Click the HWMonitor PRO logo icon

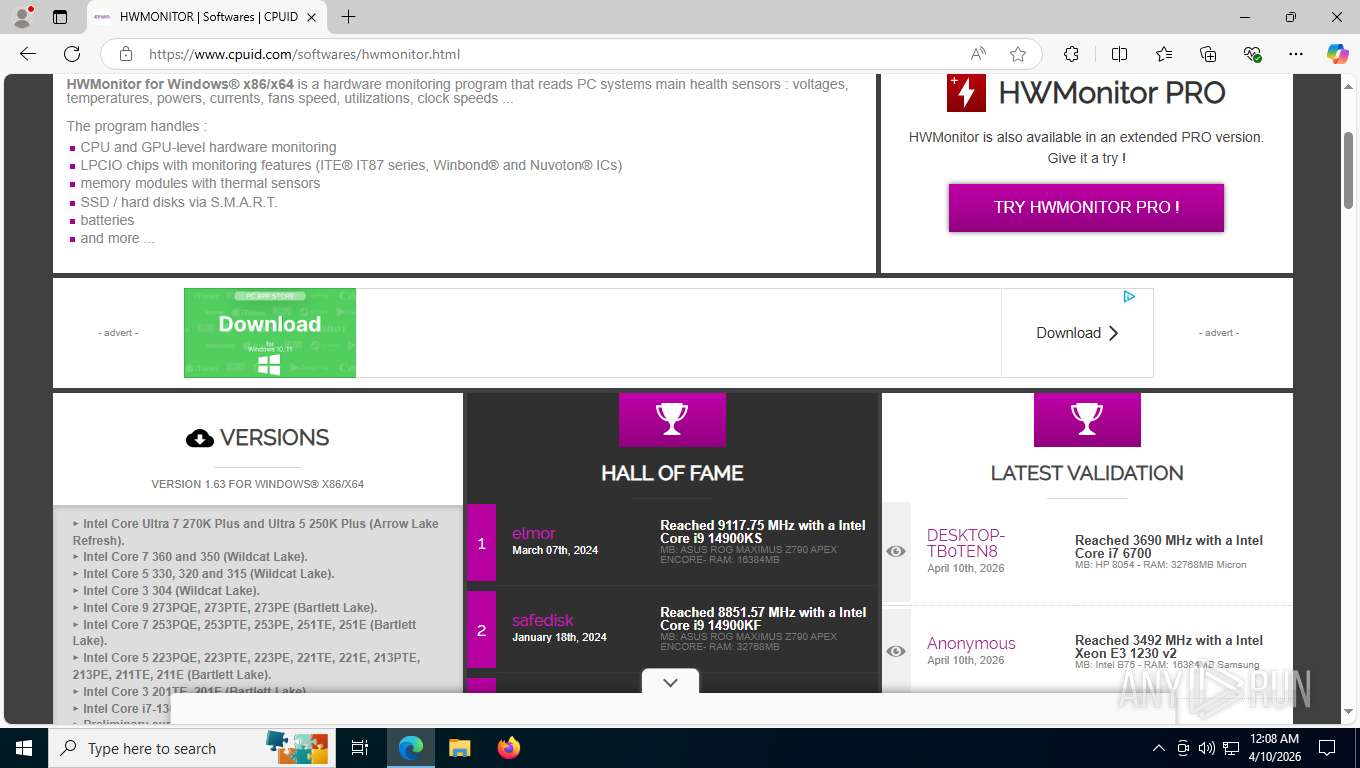(x=966, y=93)
